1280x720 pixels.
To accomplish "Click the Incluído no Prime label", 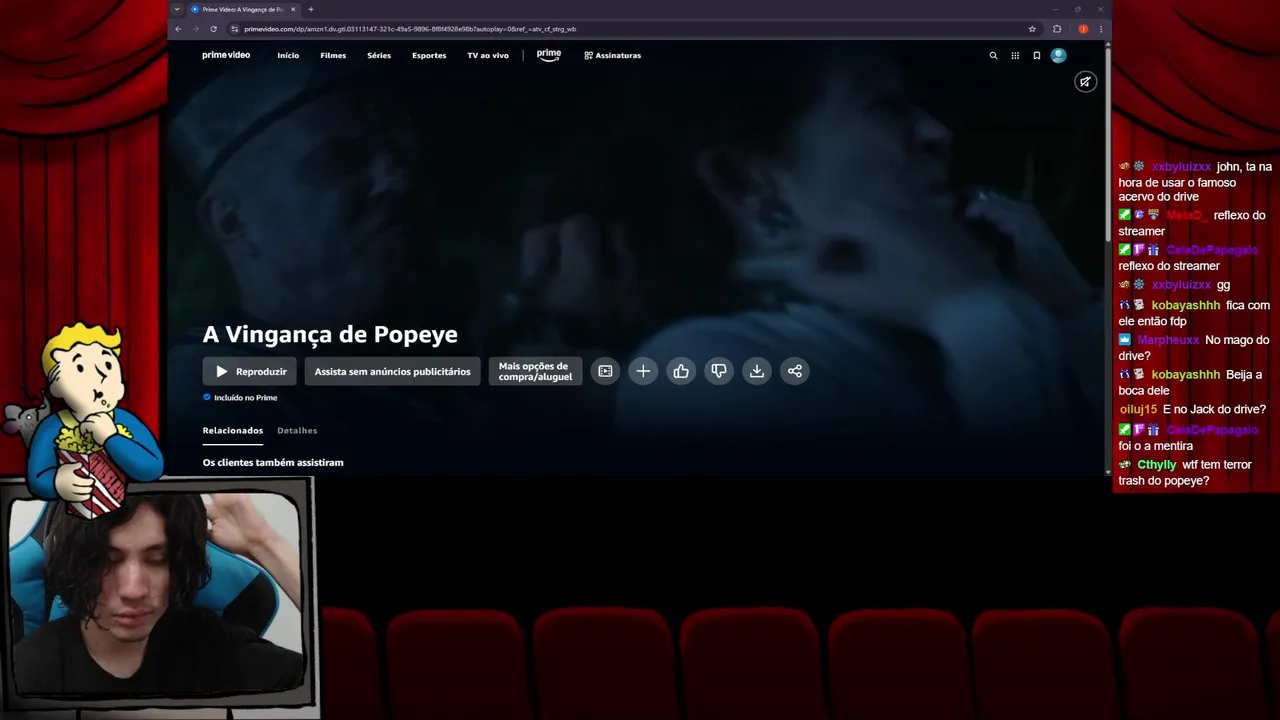I will pyautogui.click(x=240, y=398).
